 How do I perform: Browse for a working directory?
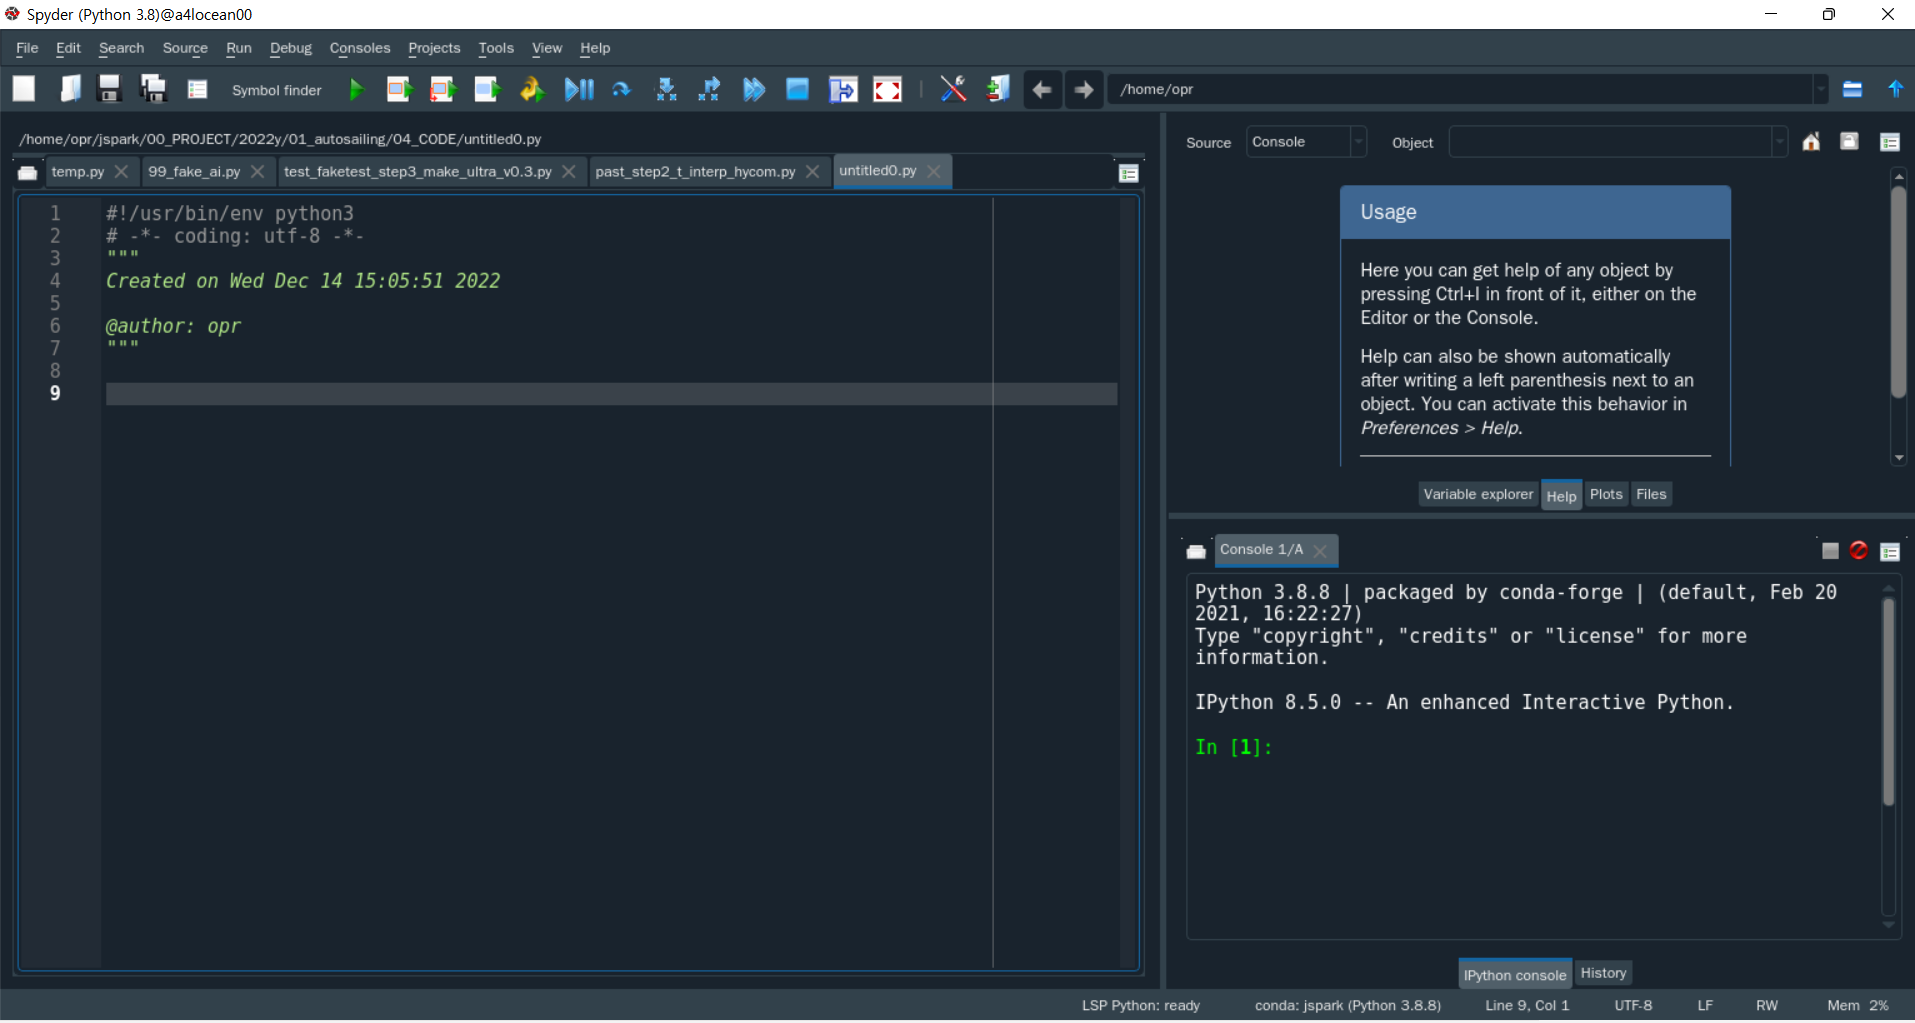tap(1852, 89)
